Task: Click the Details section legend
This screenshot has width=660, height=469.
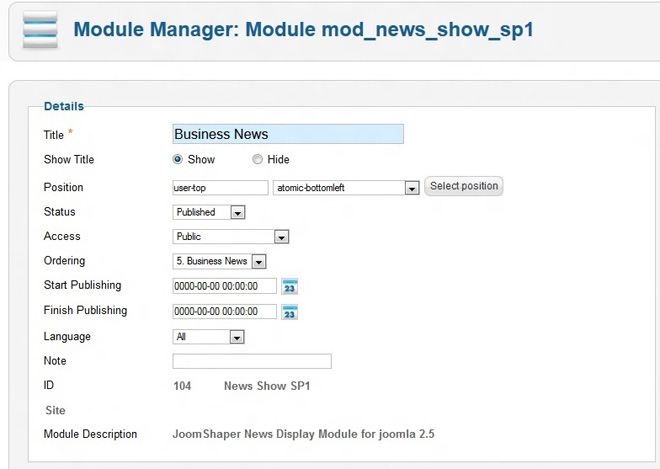Action: (64, 106)
